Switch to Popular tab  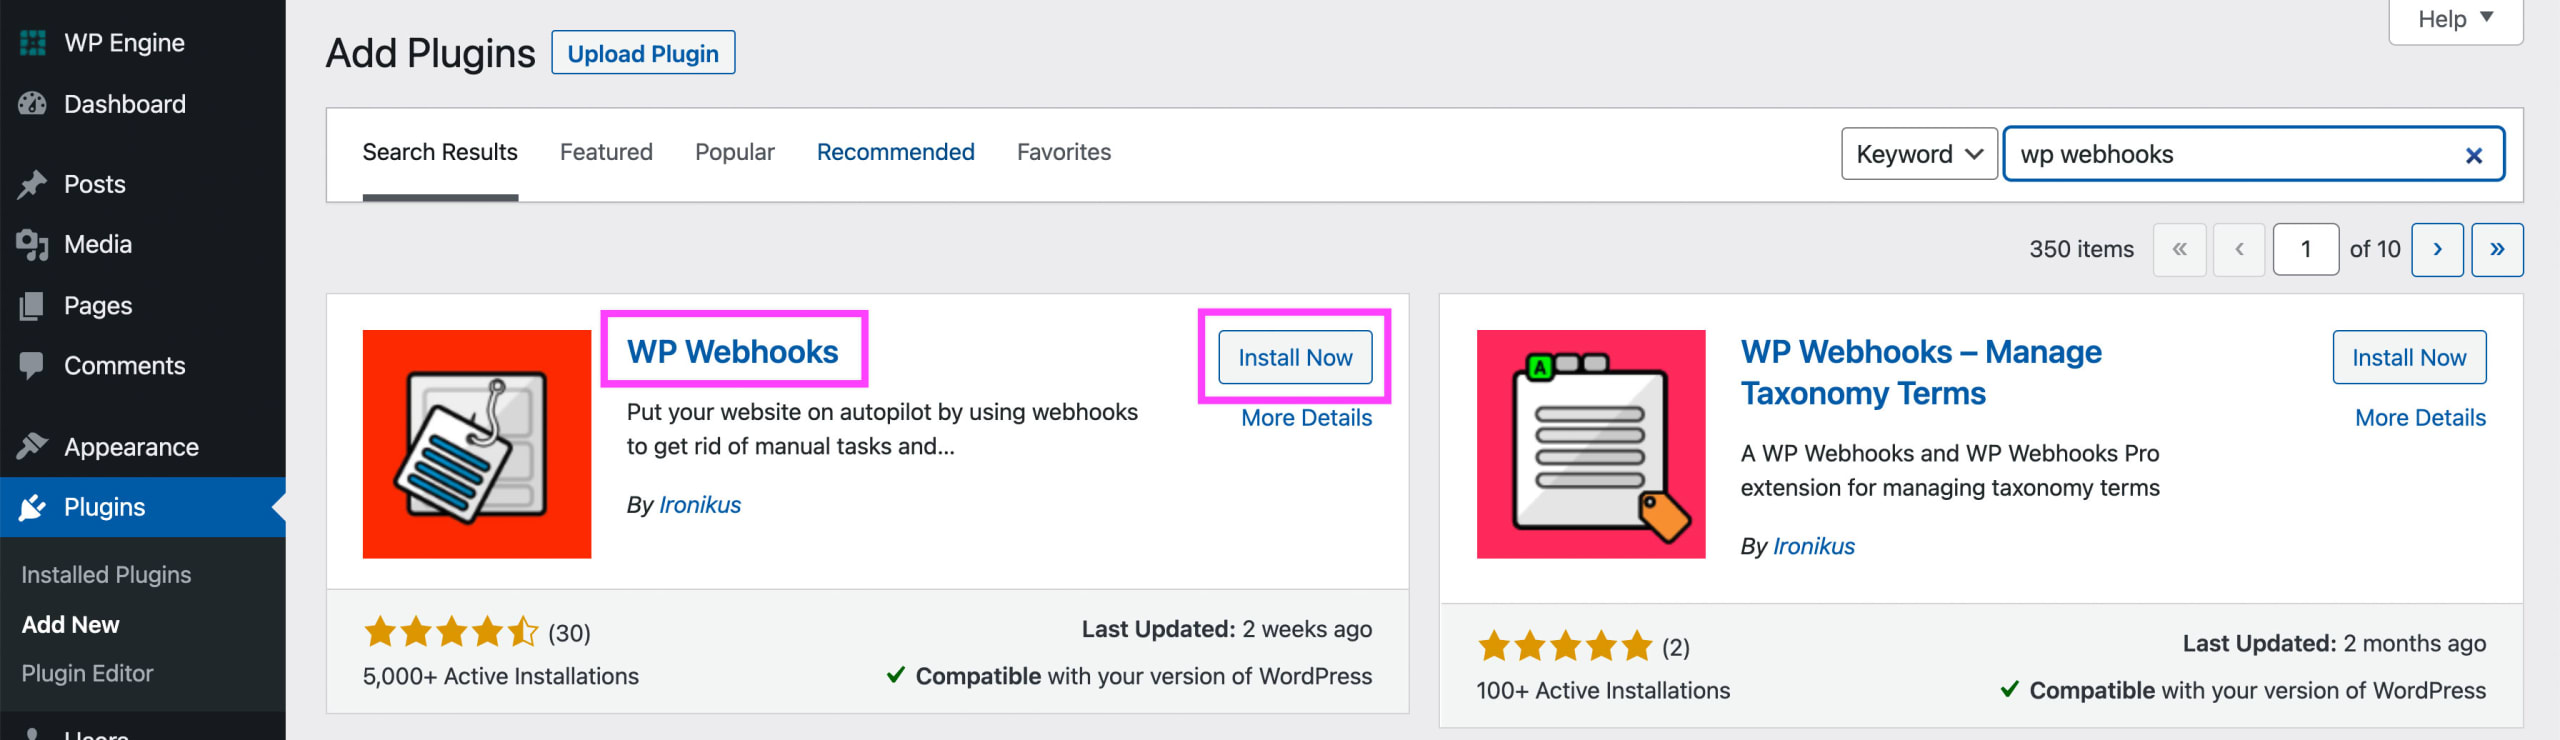pos(735,152)
